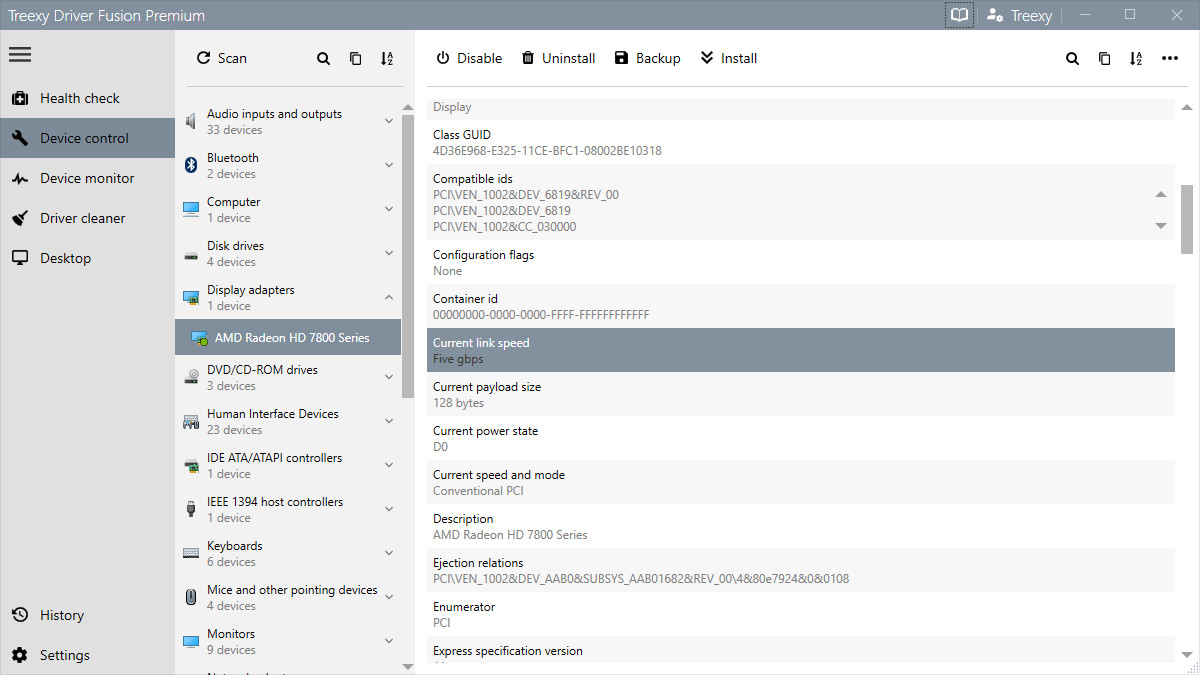Sort the device properties list

(1135, 59)
